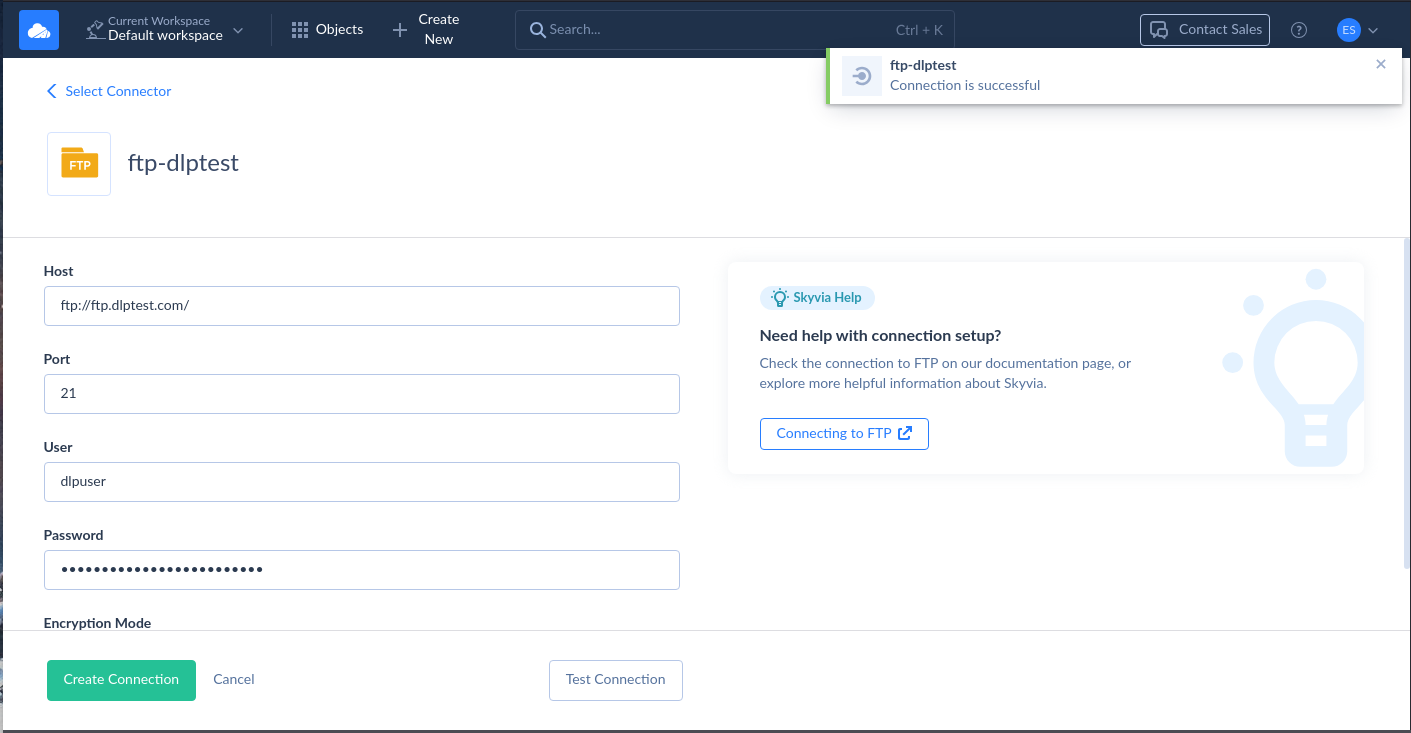Open the Connecting to FTP documentation link
Screen dimensions: 1411x733
click(844, 433)
